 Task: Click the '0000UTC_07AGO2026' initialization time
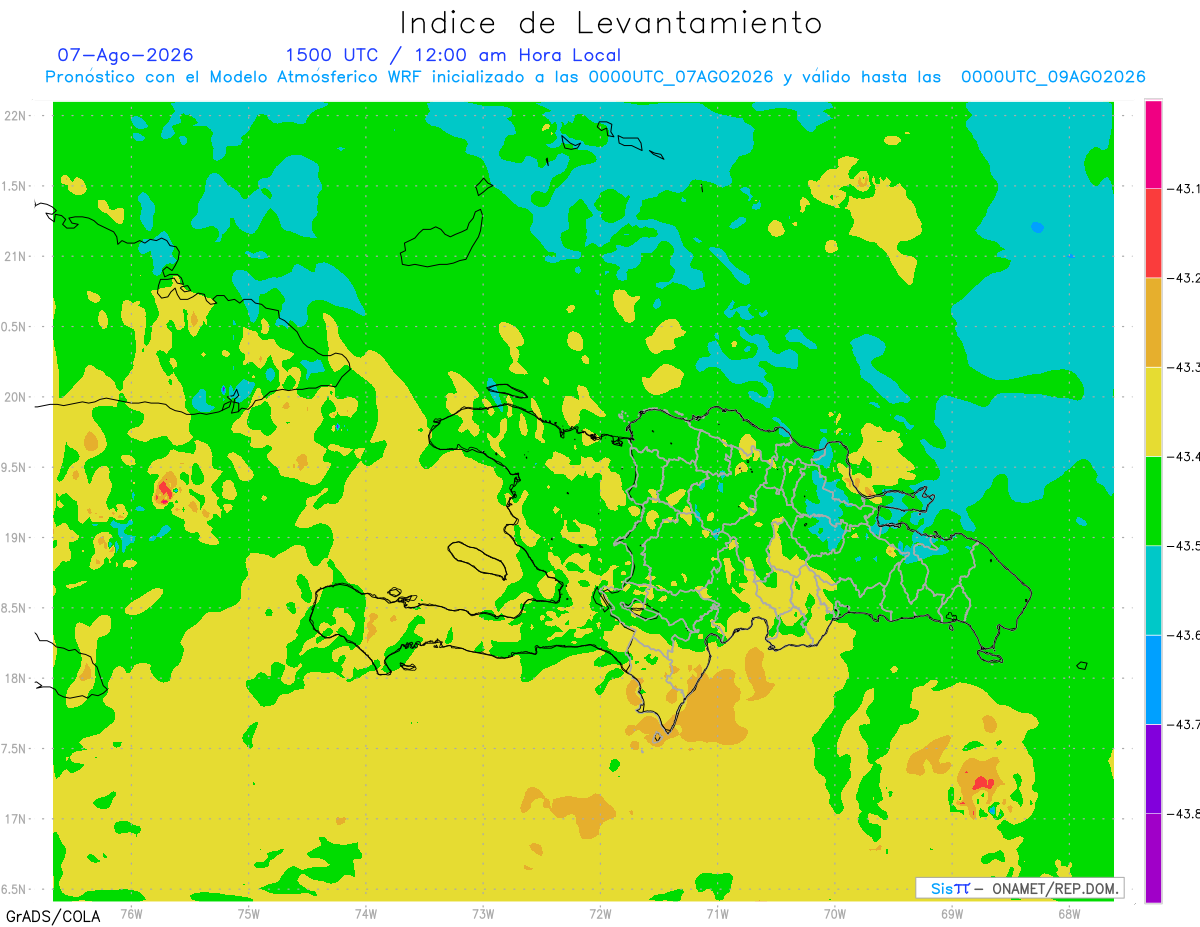681,77
